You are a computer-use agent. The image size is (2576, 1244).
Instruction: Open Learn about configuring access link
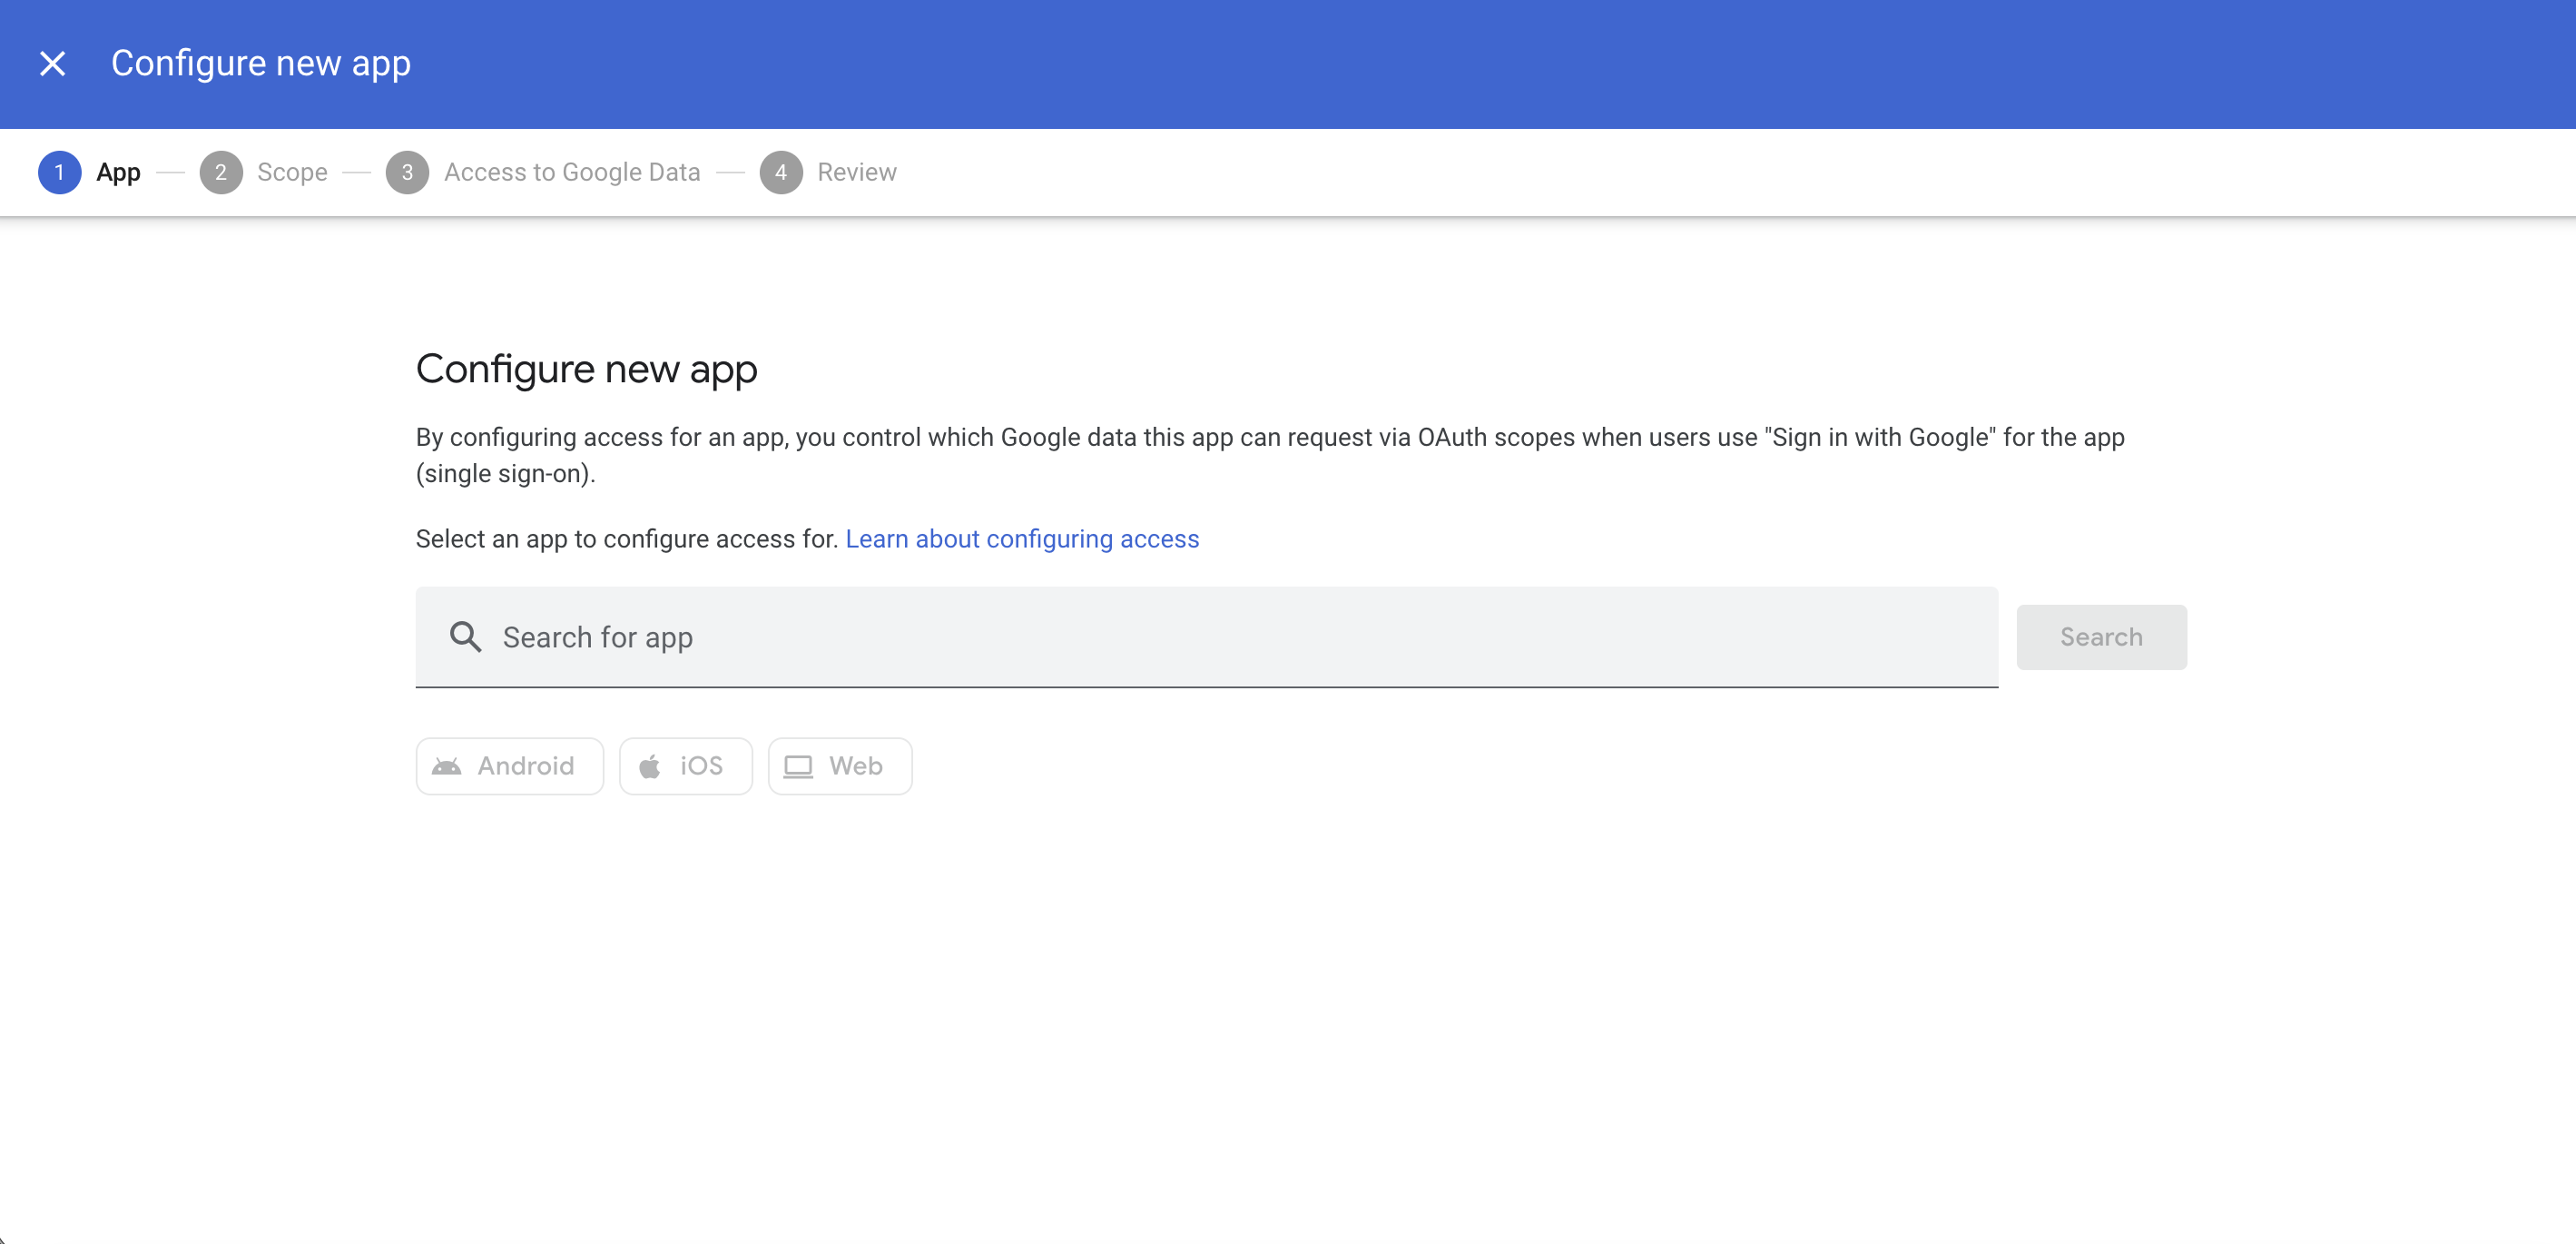pos(1022,539)
